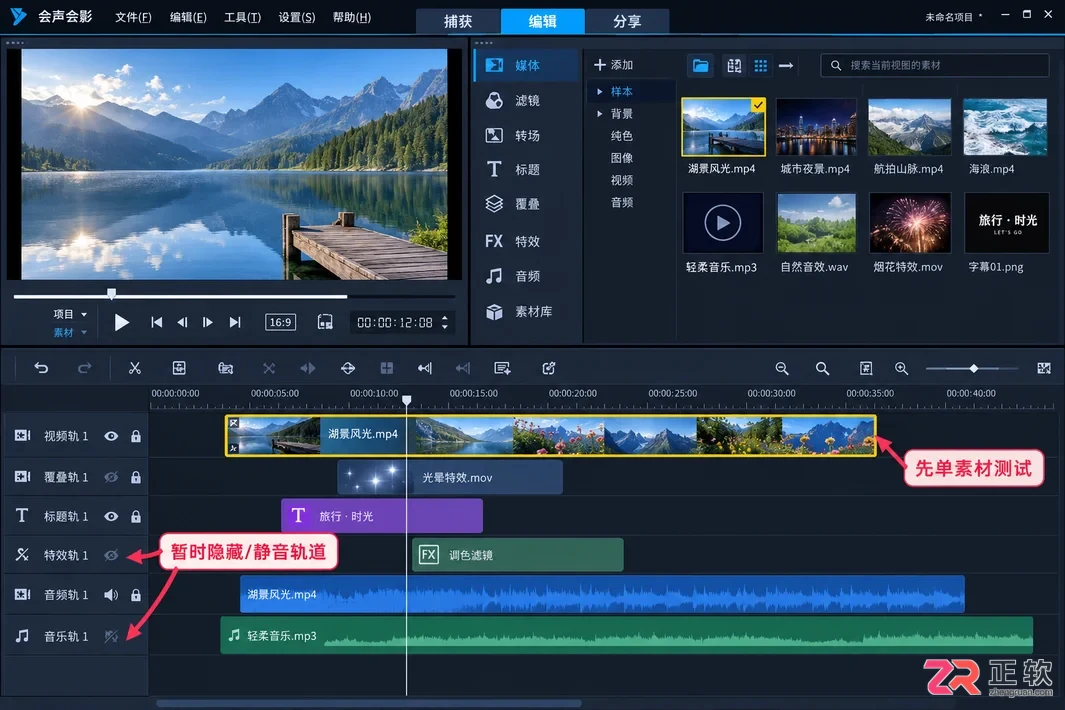
Task: Mute the 音频轨 1 speaker icon
Action: [x=111, y=595]
